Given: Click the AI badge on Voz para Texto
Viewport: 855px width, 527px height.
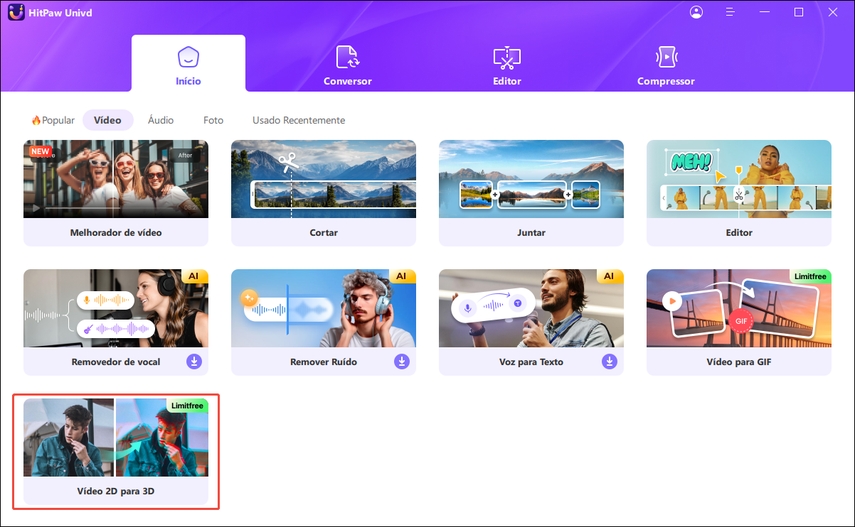Looking at the screenshot, I should pos(609,276).
